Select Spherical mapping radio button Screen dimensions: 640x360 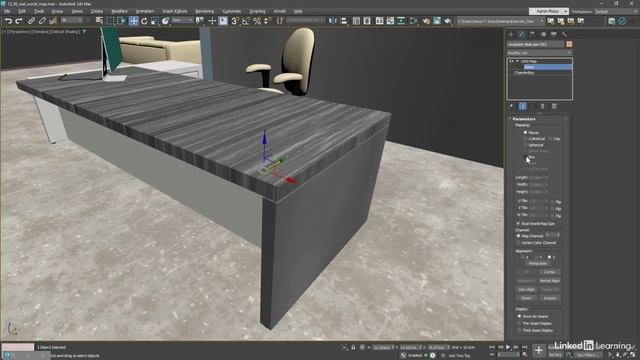point(525,145)
